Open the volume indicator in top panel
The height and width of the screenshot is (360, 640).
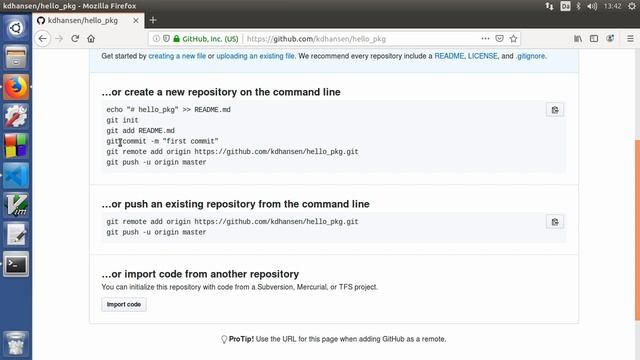coord(592,6)
